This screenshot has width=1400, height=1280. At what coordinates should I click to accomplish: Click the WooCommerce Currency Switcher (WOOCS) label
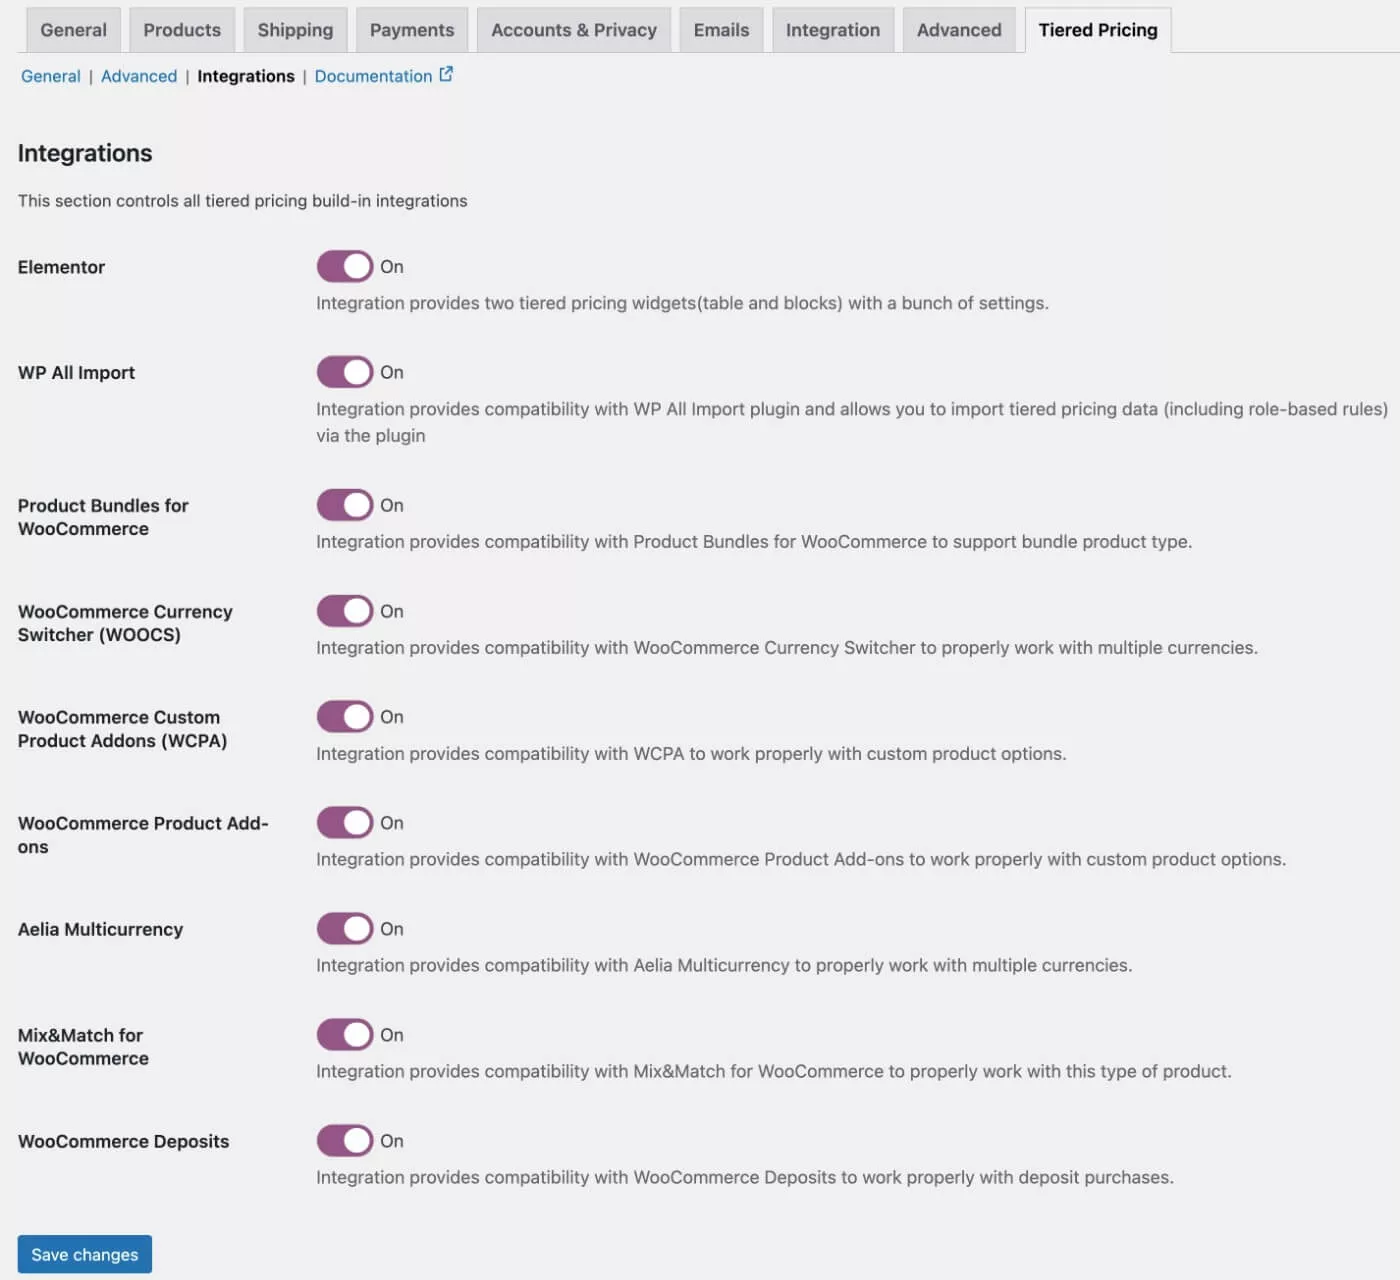(x=125, y=623)
